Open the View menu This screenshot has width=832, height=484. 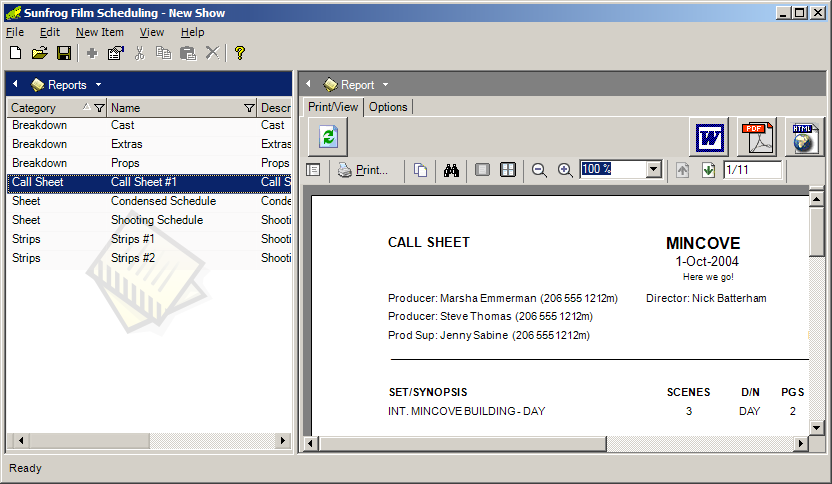(x=152, y=32)
